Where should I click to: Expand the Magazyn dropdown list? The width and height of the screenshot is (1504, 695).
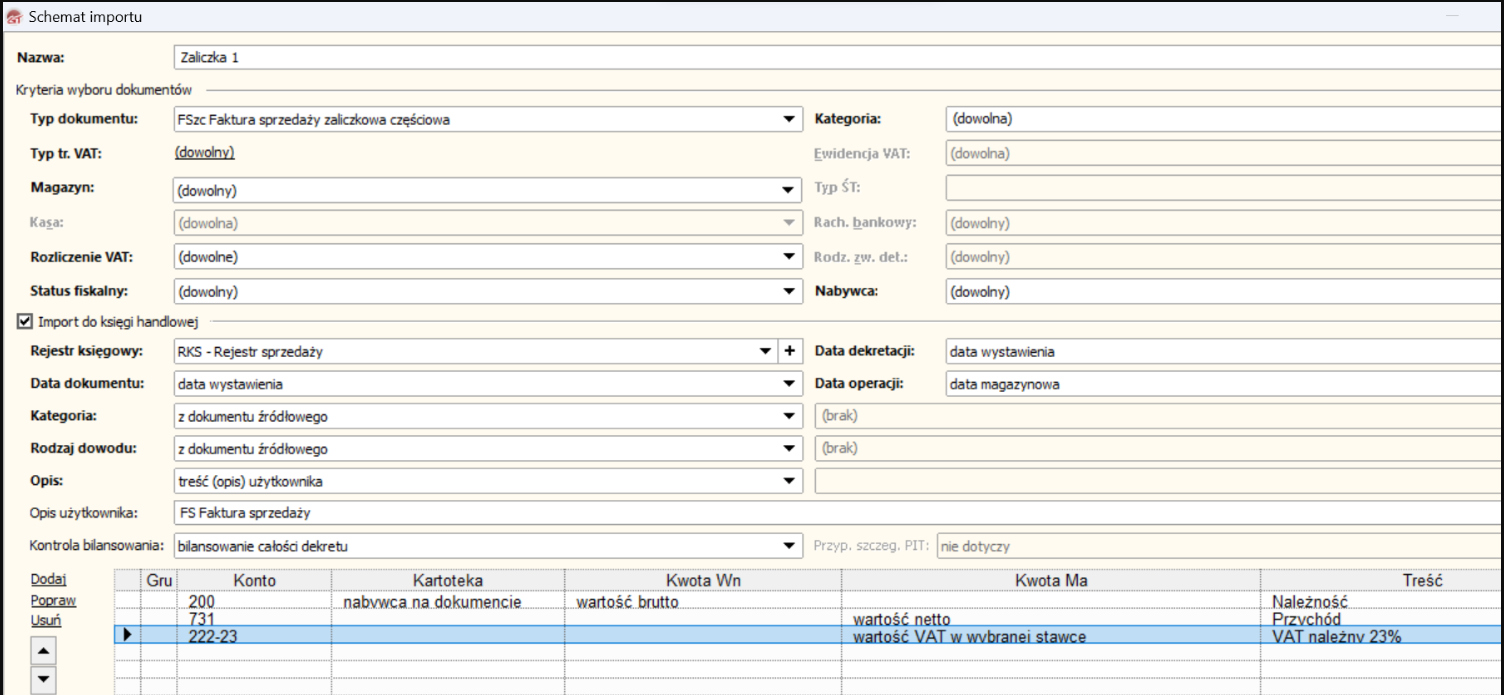tap(789, 189)
